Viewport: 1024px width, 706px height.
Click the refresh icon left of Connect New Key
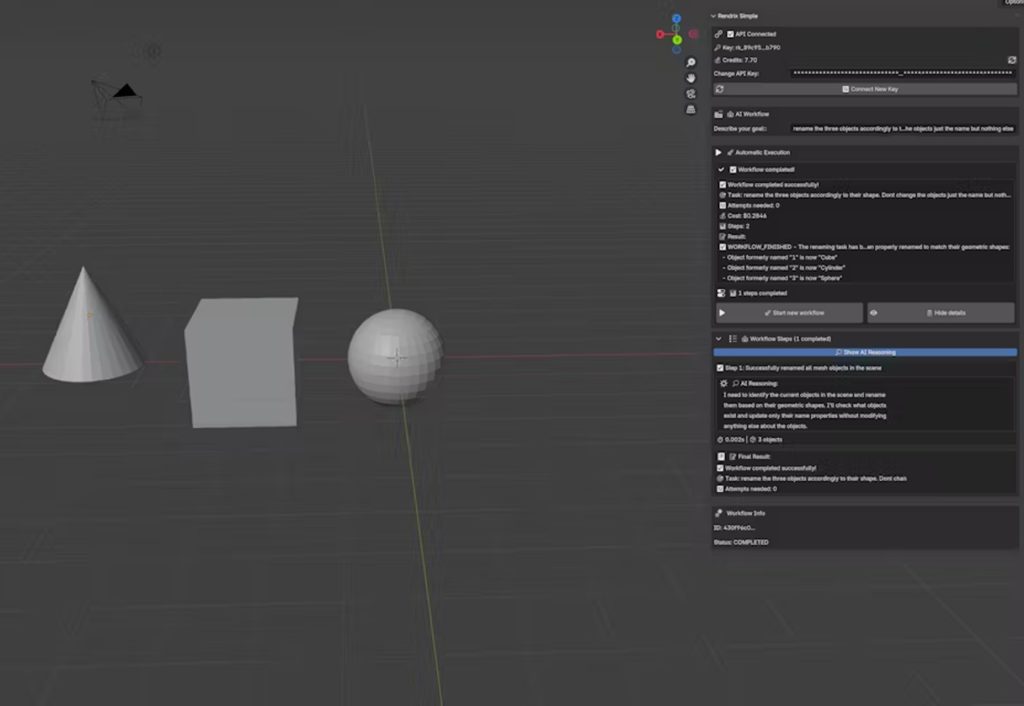[720, 89]
